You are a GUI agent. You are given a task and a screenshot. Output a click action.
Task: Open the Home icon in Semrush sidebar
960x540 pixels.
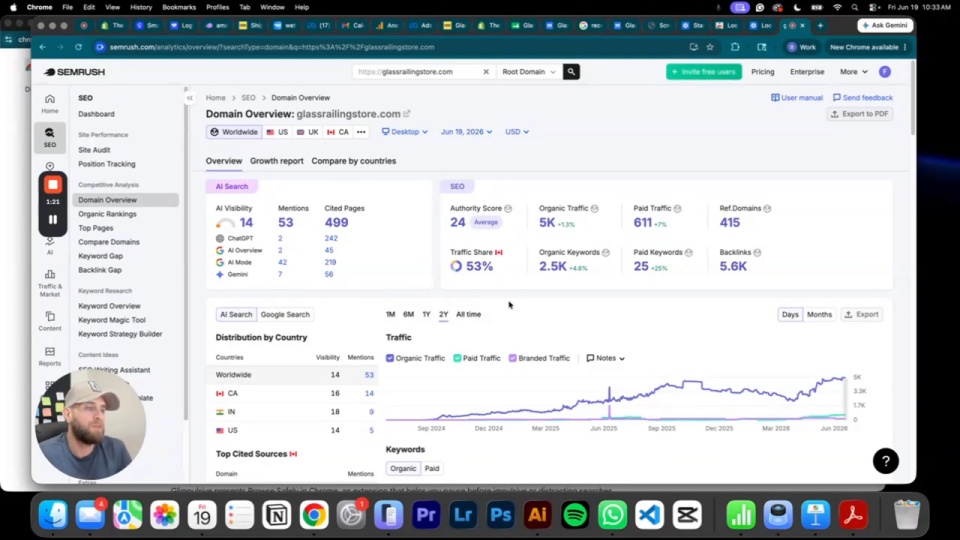(x=50, y=103)
